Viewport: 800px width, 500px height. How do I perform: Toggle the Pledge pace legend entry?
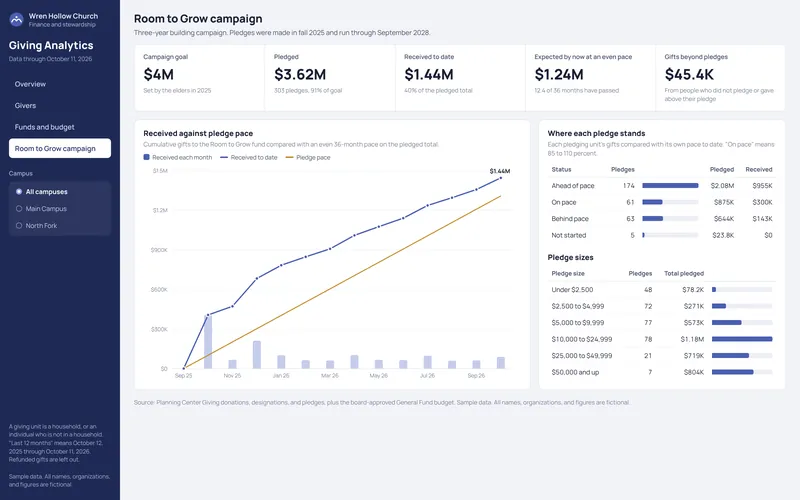[x=308, y=158]
